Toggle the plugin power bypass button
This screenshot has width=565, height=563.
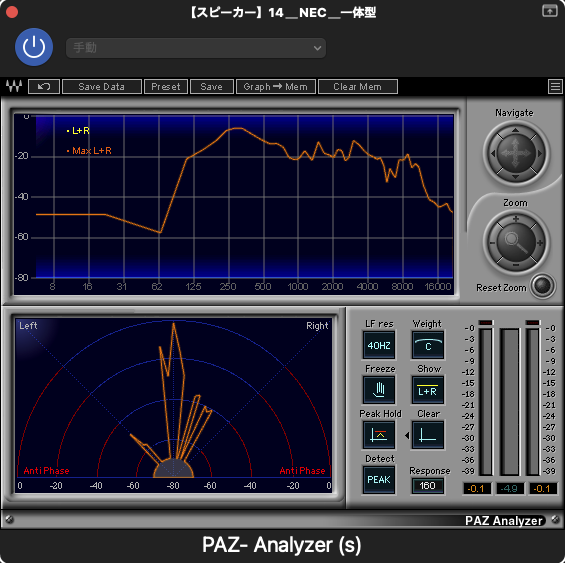tap(34, 47)
